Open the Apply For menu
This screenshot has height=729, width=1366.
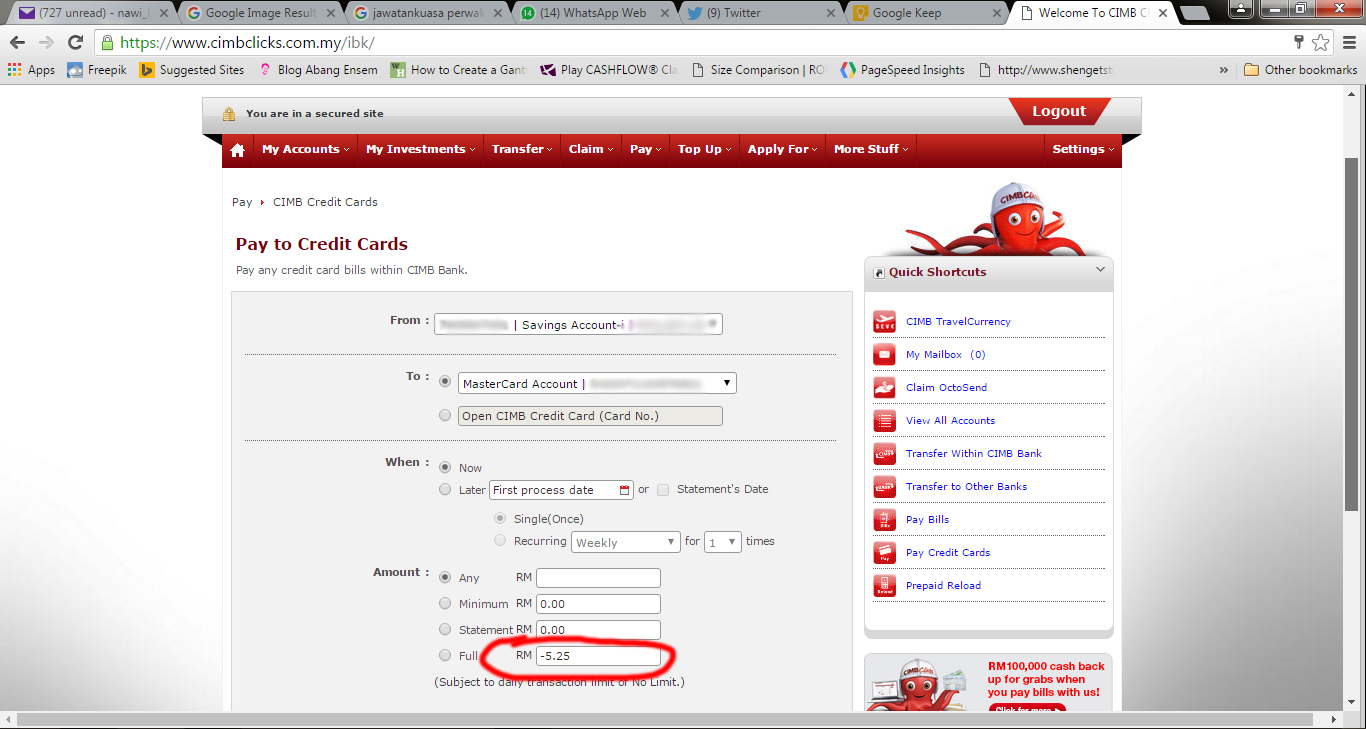[x=783, y=149]
